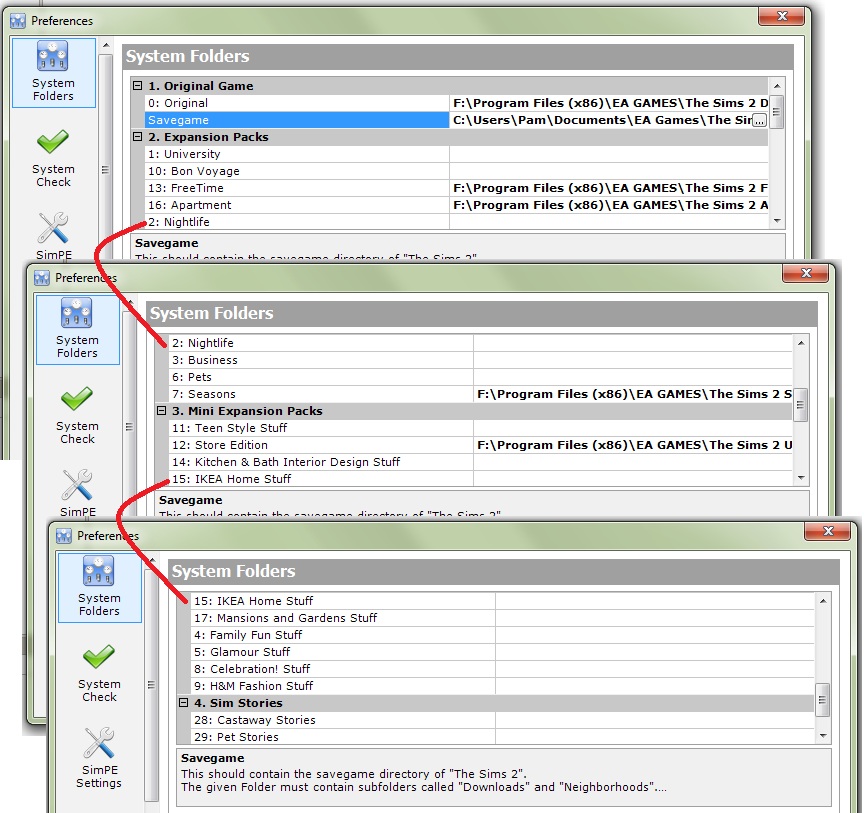Image resolution: width=865 pixels, height=813 pixels.
Task: Select System Folders in the bottom Preferences window
Action: pos(99,586)
